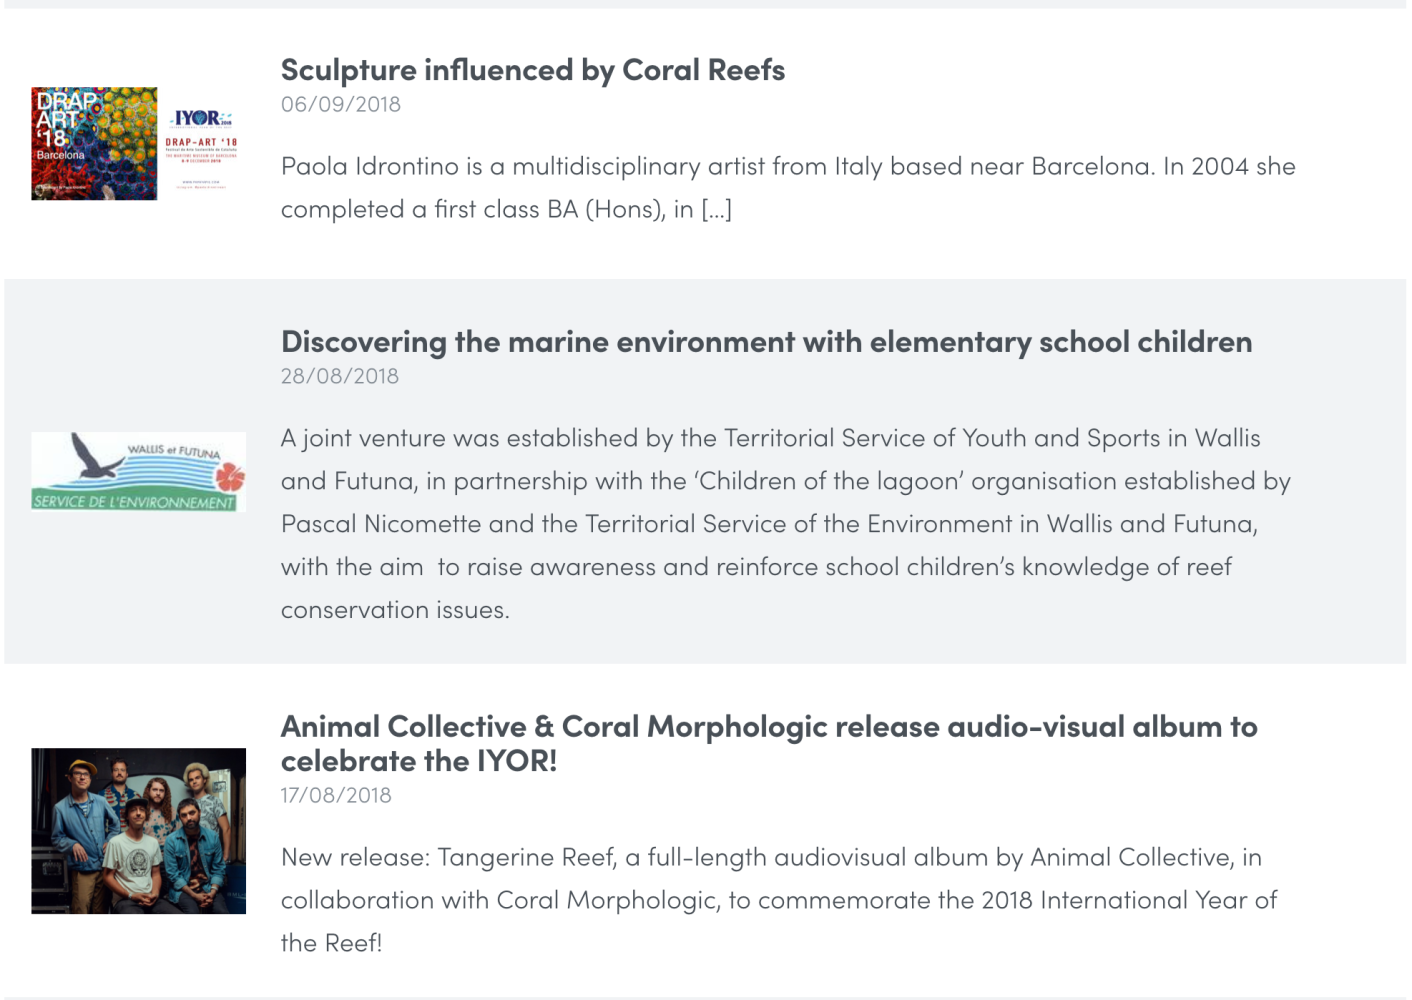Click the 'DRAP-ART '18' red poster heading
The width and height of the screenshot is (1412, 1000).
tap(201, 143)
